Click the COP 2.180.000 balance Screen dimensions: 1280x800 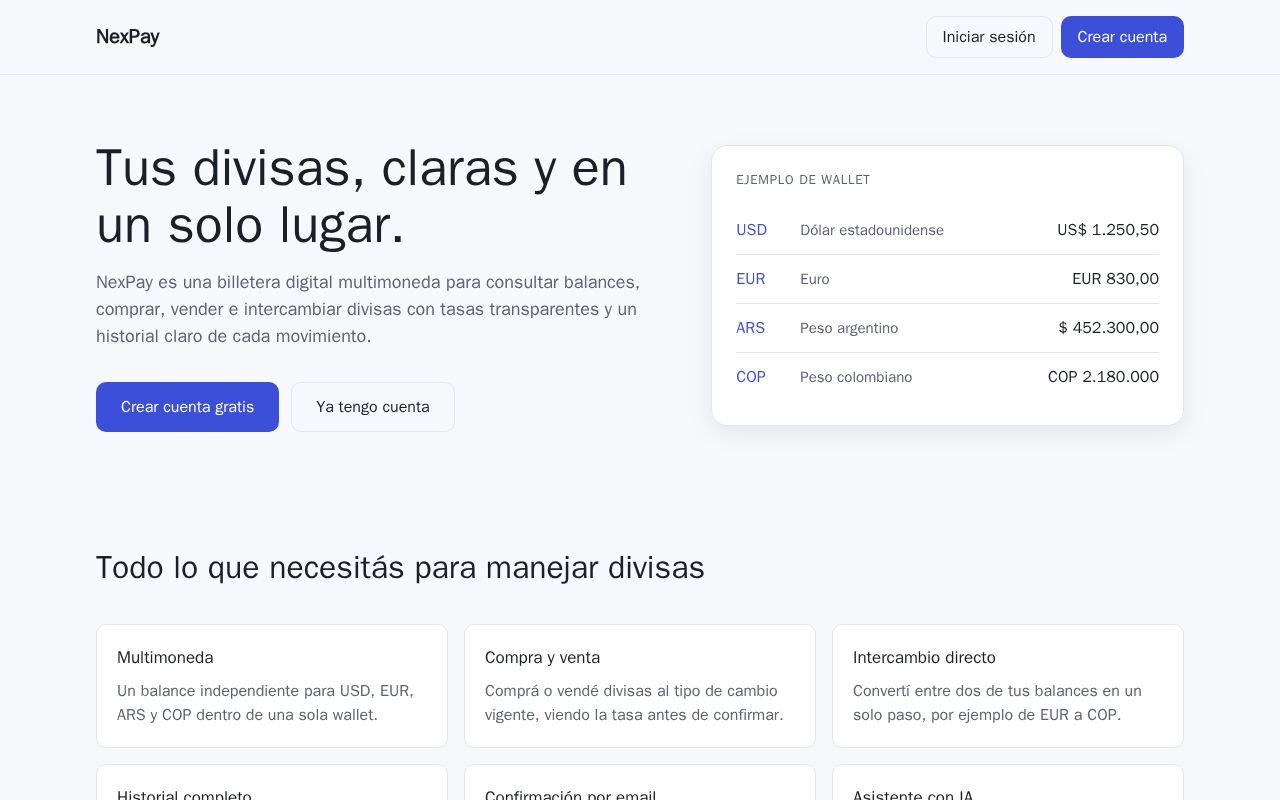[x=1103, y=377]
